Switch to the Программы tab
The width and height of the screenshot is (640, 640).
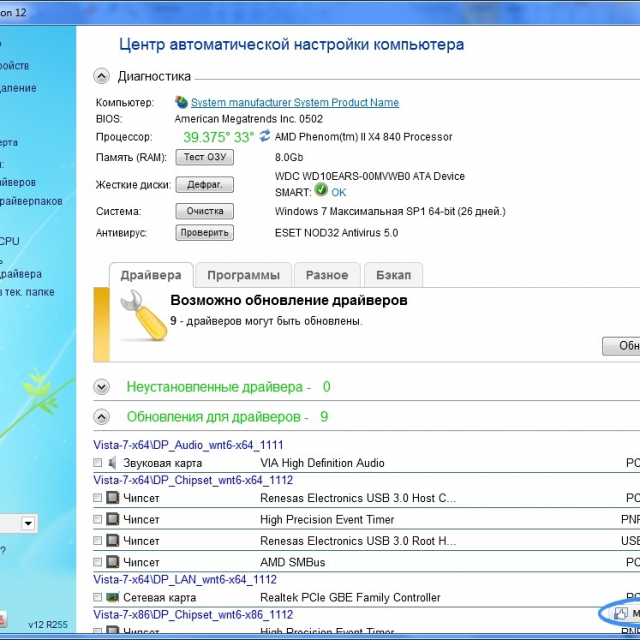(243, 275)
